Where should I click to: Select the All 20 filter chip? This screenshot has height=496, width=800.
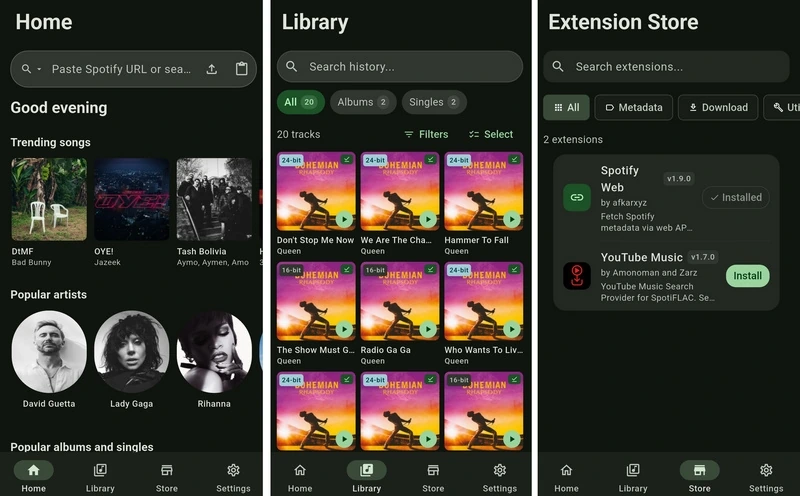click(301, 102)
